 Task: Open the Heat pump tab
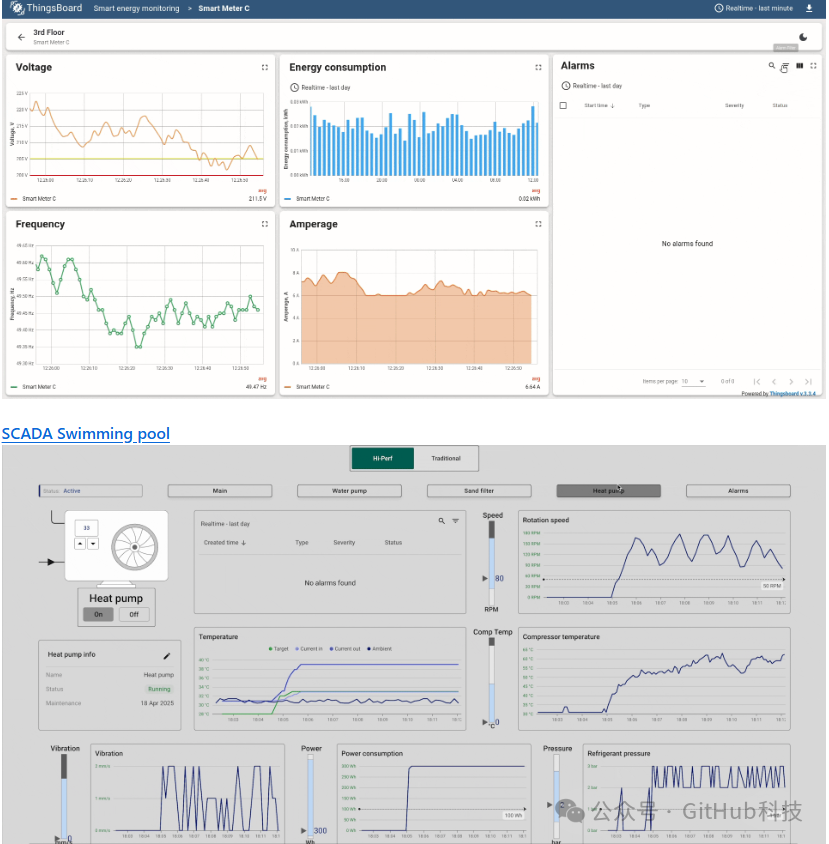(608, 491)
